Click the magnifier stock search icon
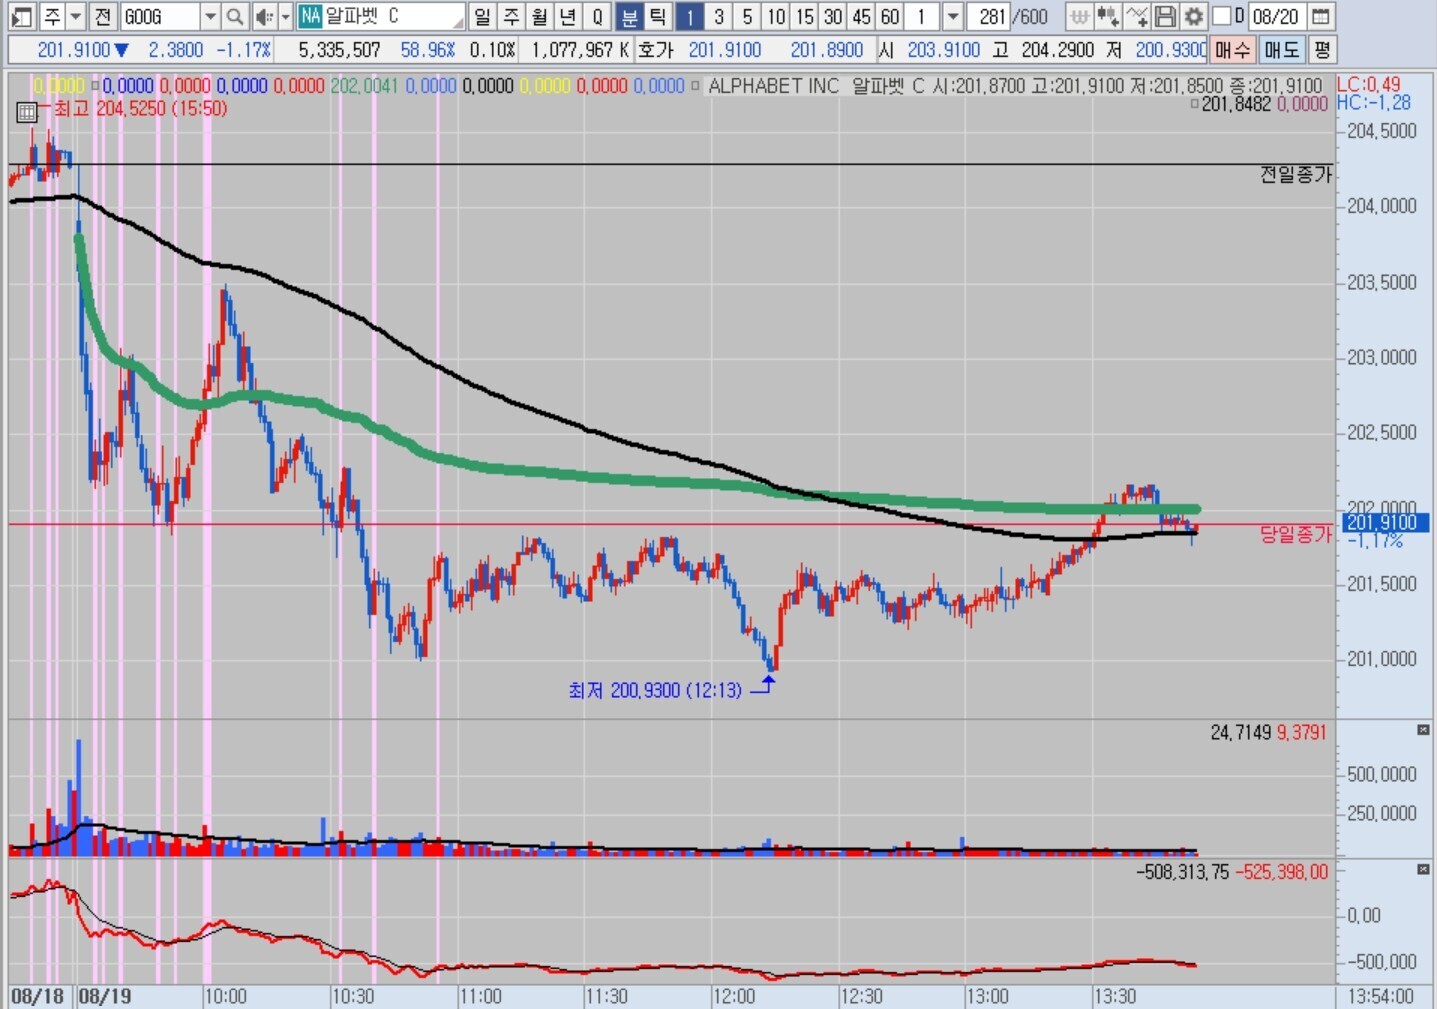Screen dimensions: 1437x1009 click(x=234, y=17)
